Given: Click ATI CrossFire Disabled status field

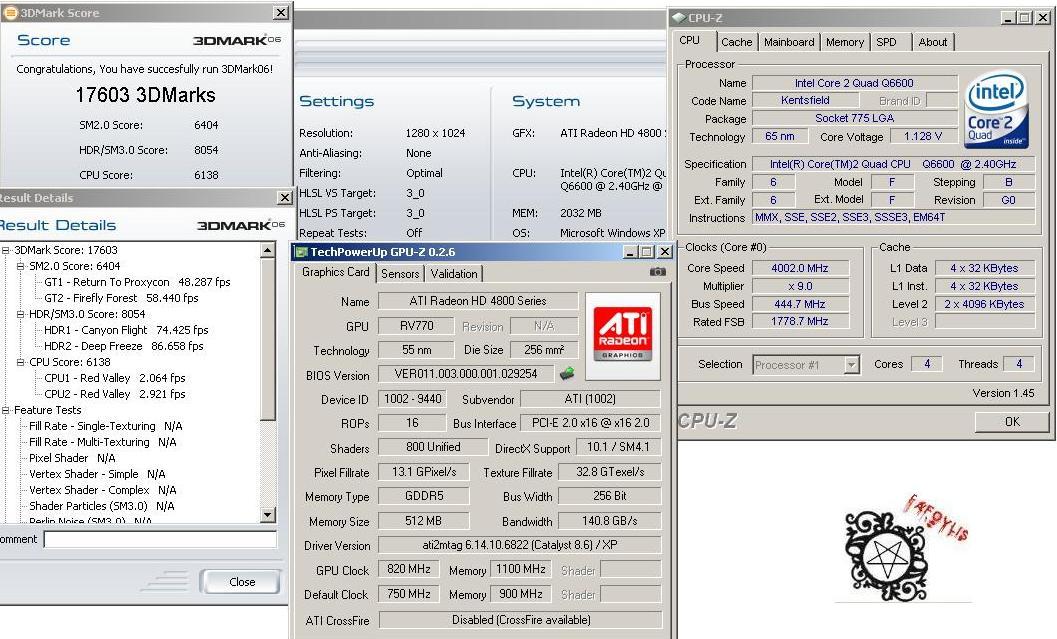Looking at the screenshot, I should tap(520, 619).
